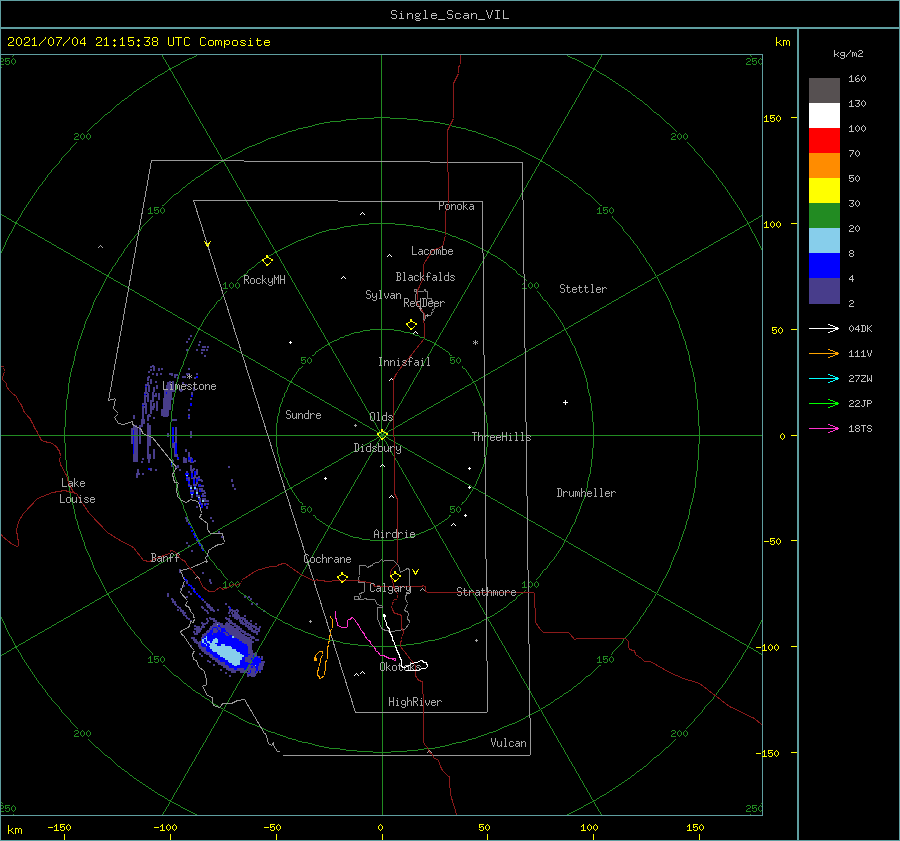Click the yellow diamond marker south of RedDeer
The height and width of the screenshot is (841, 900).
coord(411,325)
